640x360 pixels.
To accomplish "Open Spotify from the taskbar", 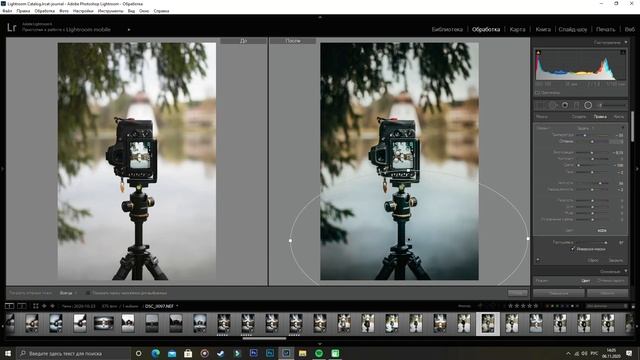I will click(x=319, y=353).
